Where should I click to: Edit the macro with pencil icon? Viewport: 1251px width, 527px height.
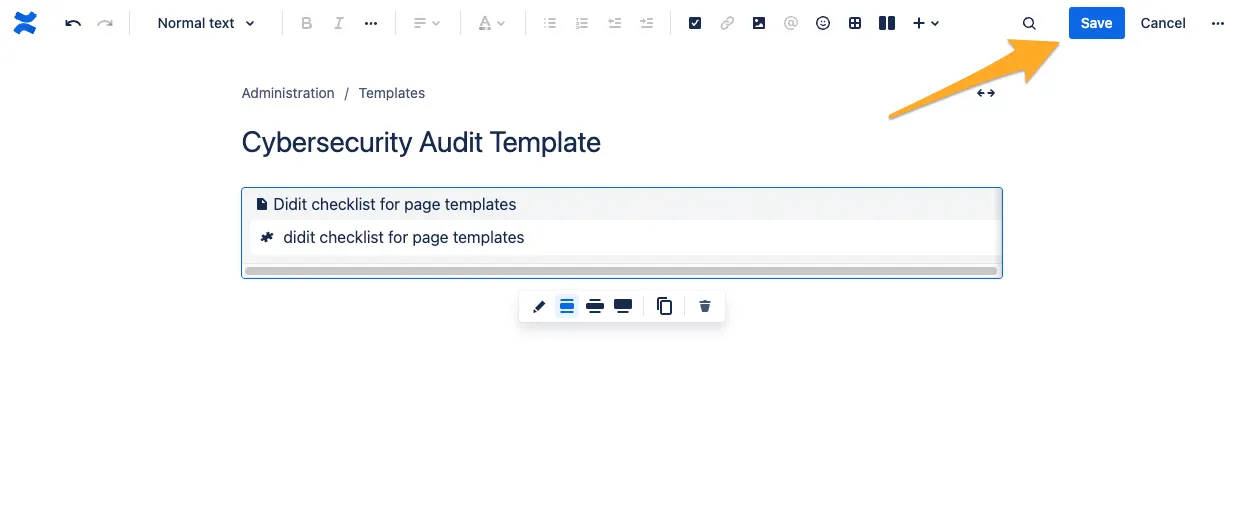click(539, 306)
